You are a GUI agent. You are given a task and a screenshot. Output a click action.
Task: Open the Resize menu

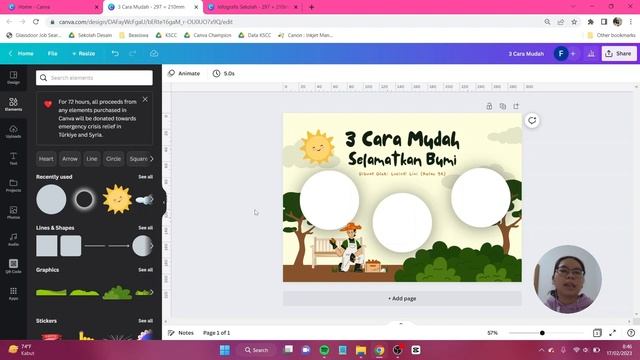[x=84, y=53]
